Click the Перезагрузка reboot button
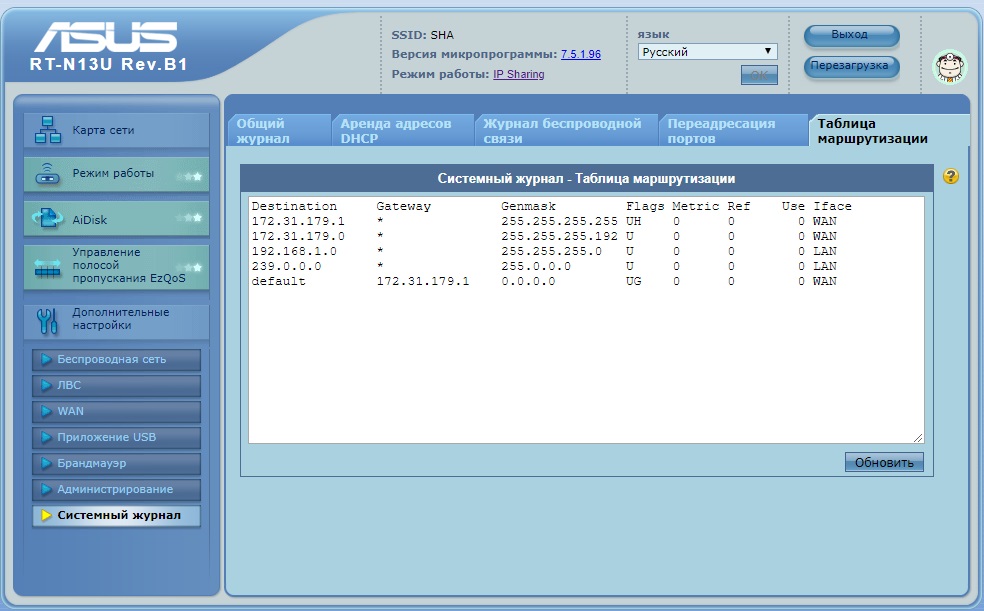 click(852, 66)
